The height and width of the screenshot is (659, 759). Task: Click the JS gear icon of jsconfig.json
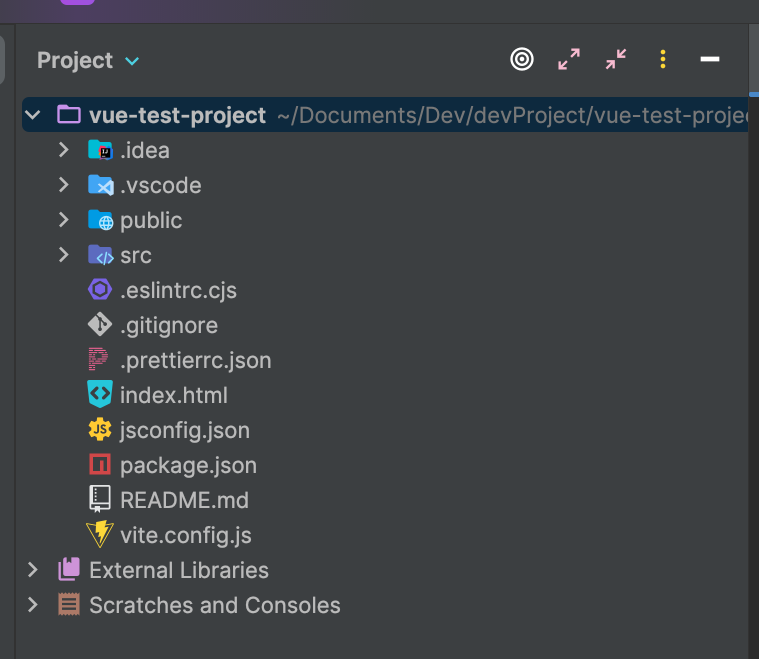point(100,429)
